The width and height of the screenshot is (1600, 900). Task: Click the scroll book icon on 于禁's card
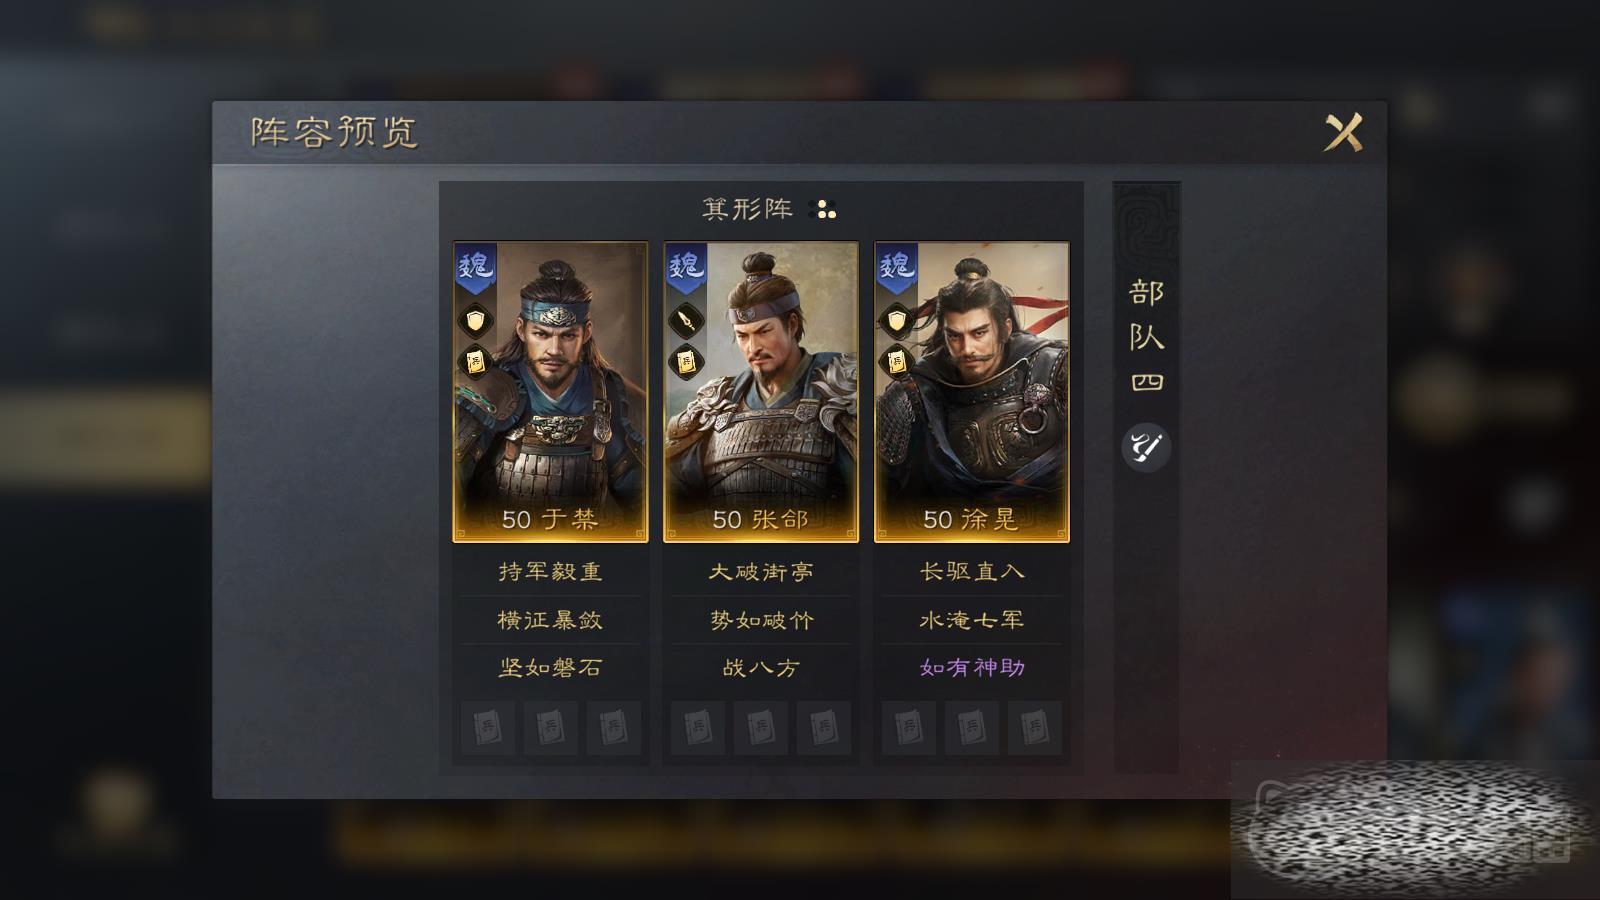tap(476, 361)
